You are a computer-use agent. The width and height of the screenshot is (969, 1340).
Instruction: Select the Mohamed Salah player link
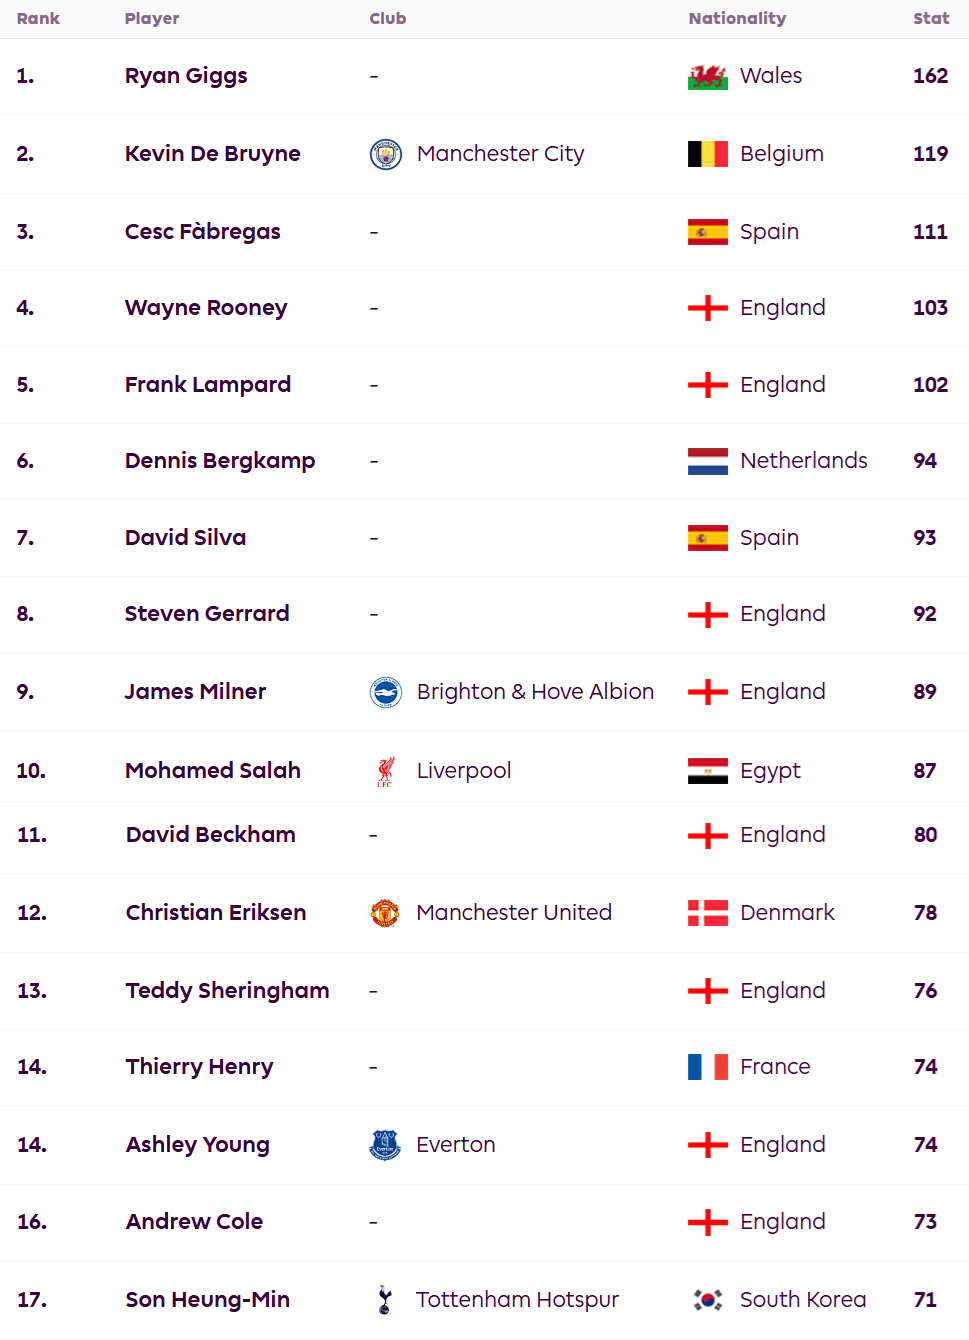pos(213,771)
